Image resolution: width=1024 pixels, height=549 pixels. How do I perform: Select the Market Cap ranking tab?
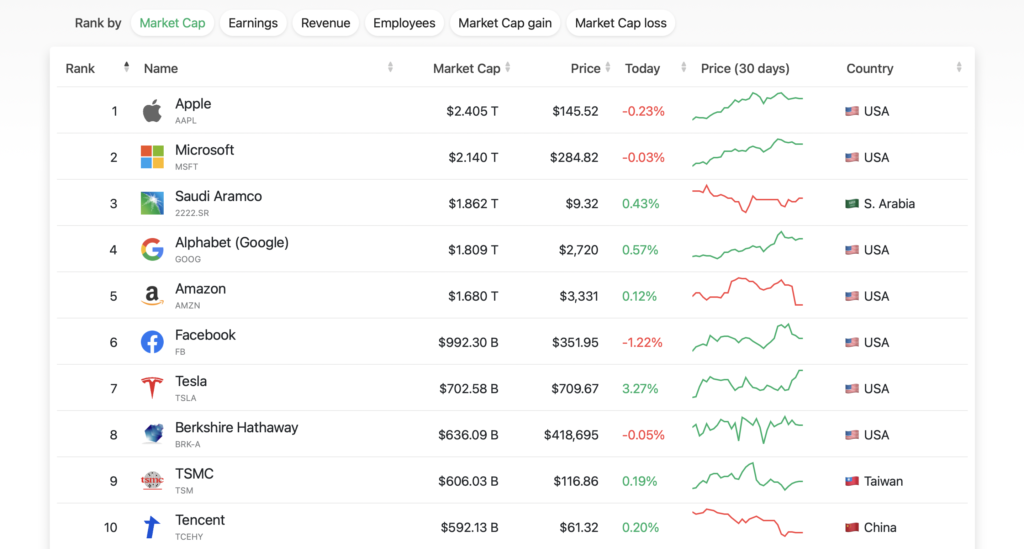click(172, 23)
